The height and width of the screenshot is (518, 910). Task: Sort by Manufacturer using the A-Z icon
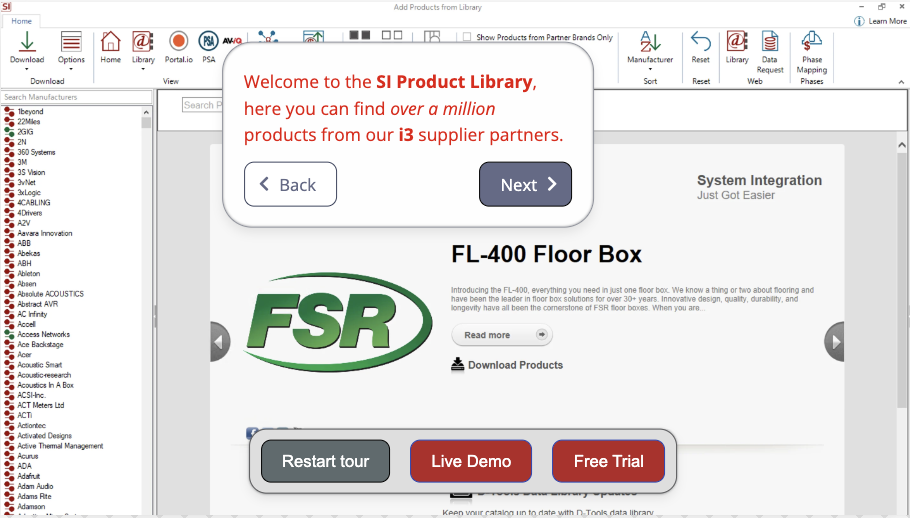[650, 41]
